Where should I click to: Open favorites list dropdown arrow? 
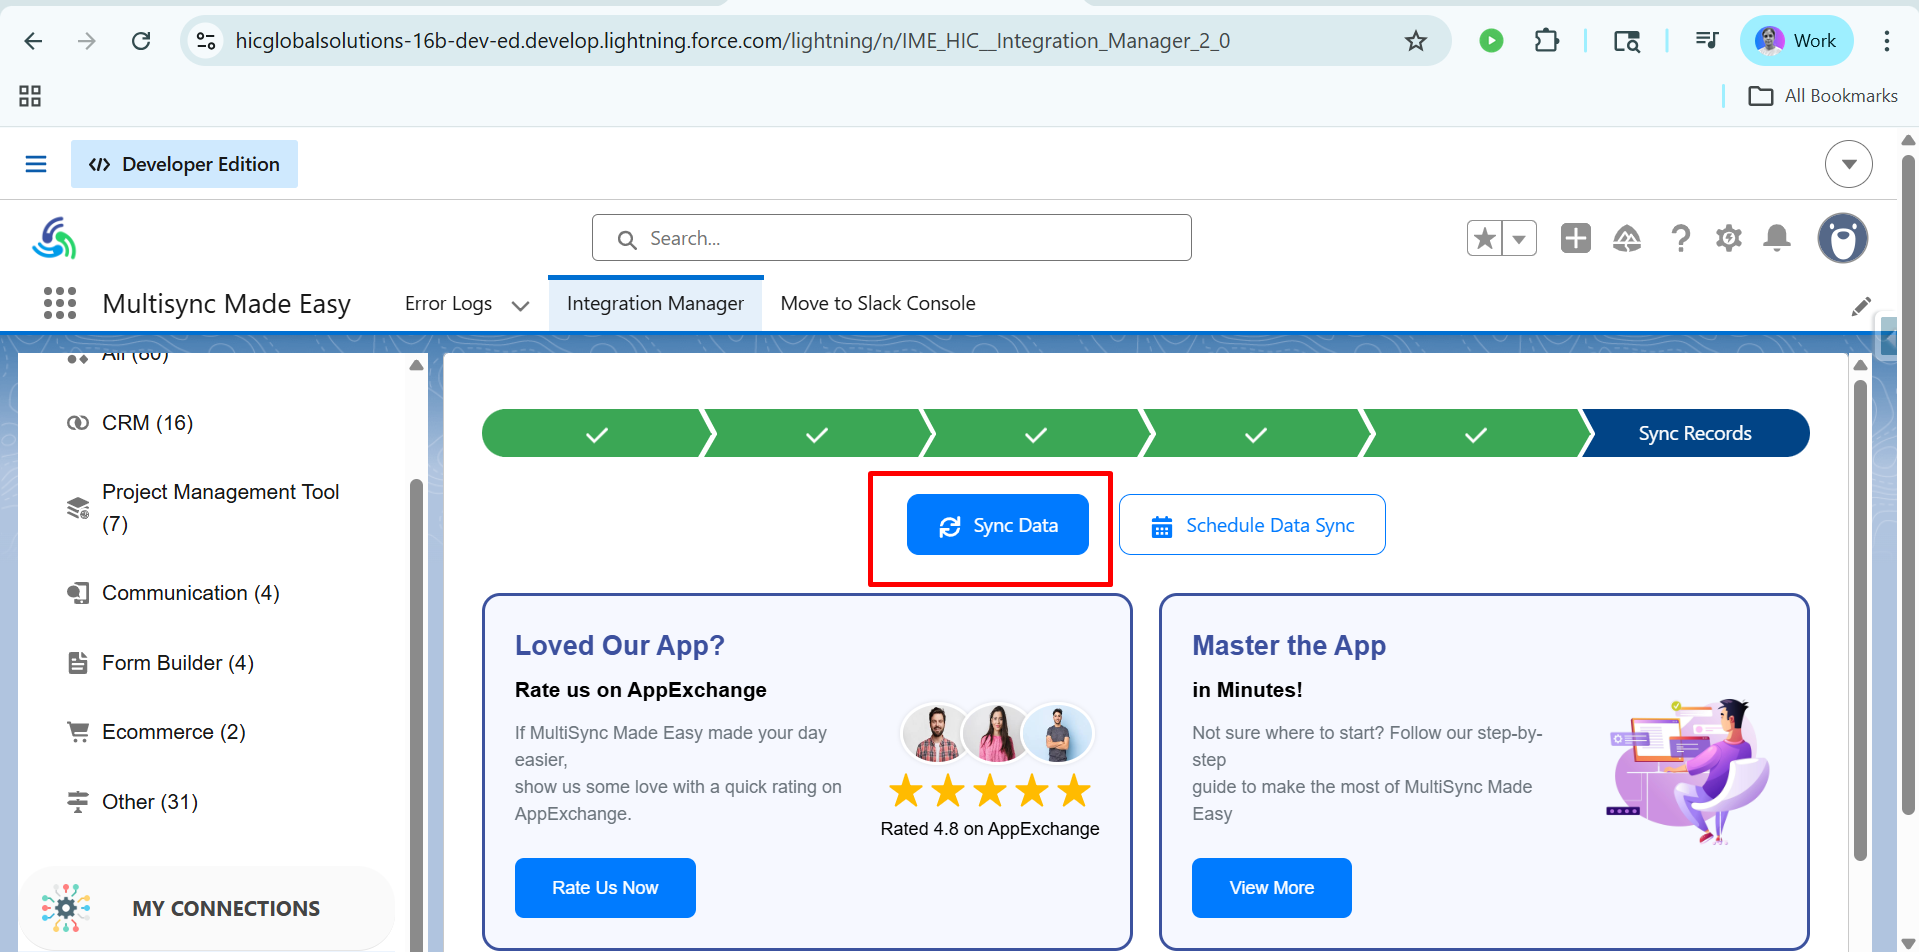coord(1519,238)
